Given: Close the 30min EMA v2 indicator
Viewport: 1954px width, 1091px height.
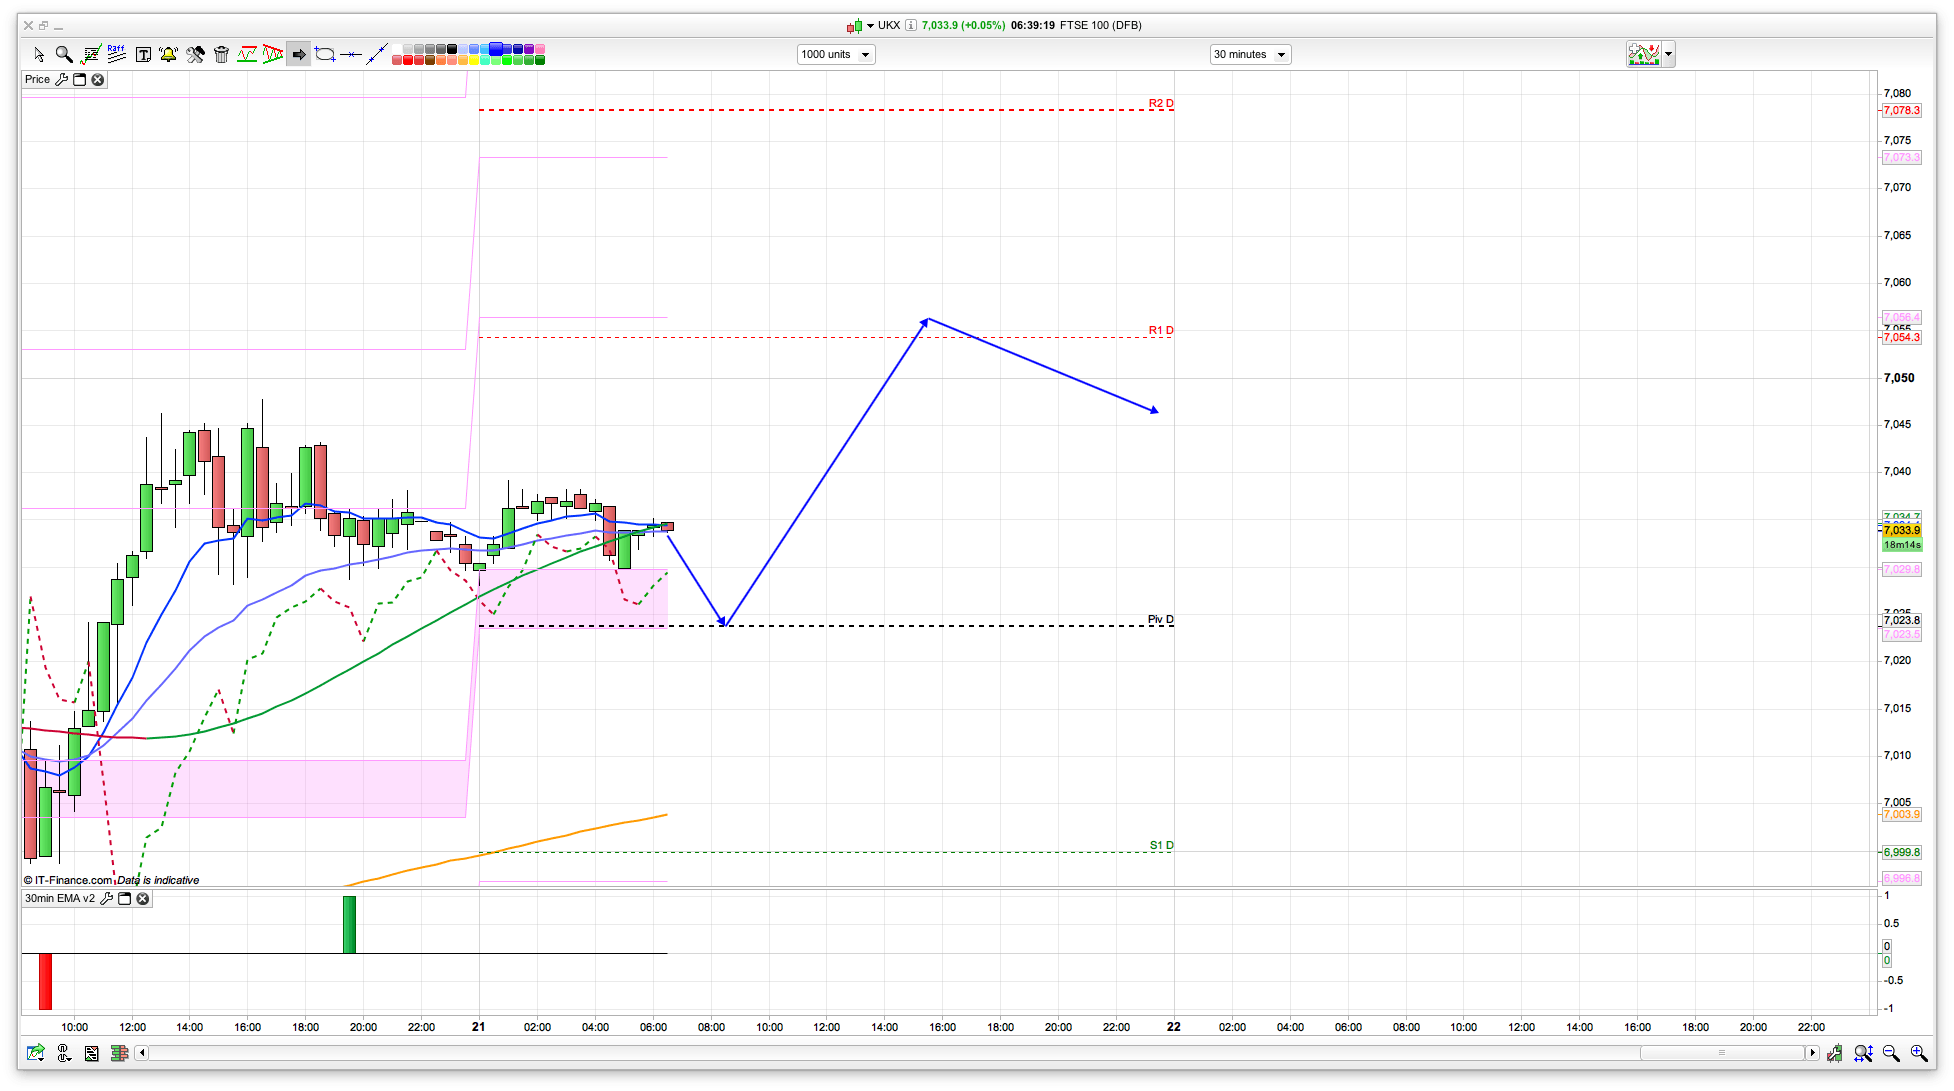Looking at the screenshot, I should point(143,899).
